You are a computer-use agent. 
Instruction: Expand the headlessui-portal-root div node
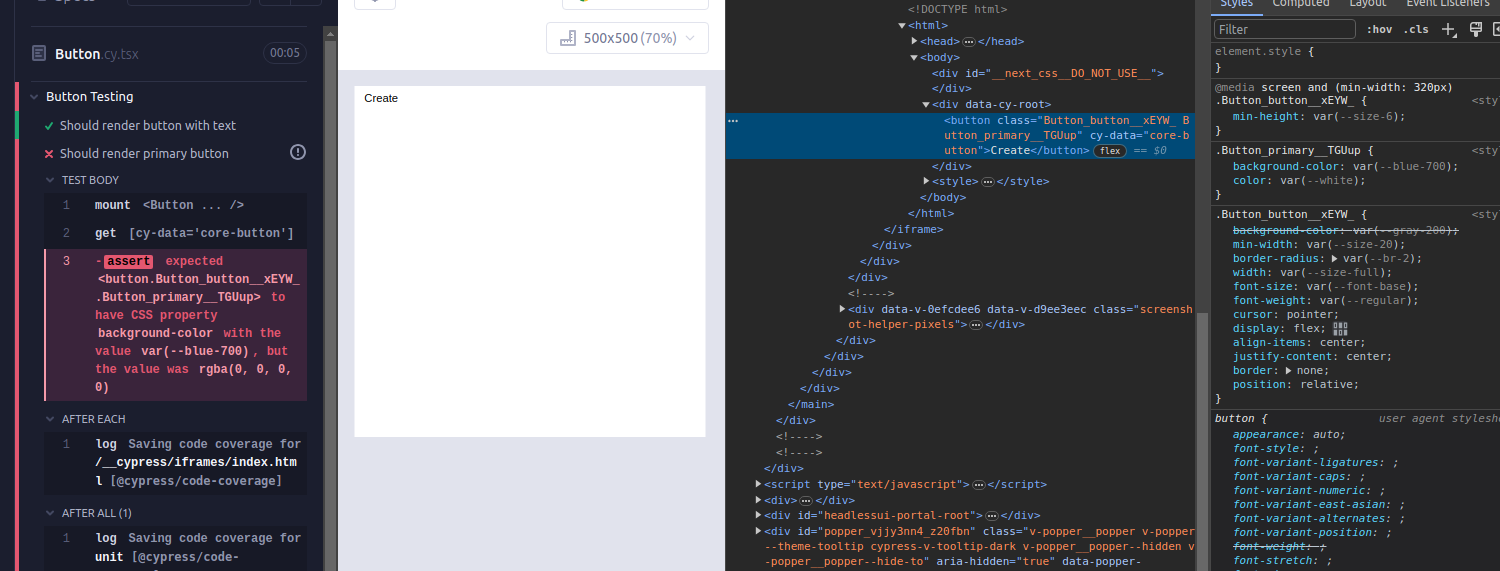click(x=758, y=516)
